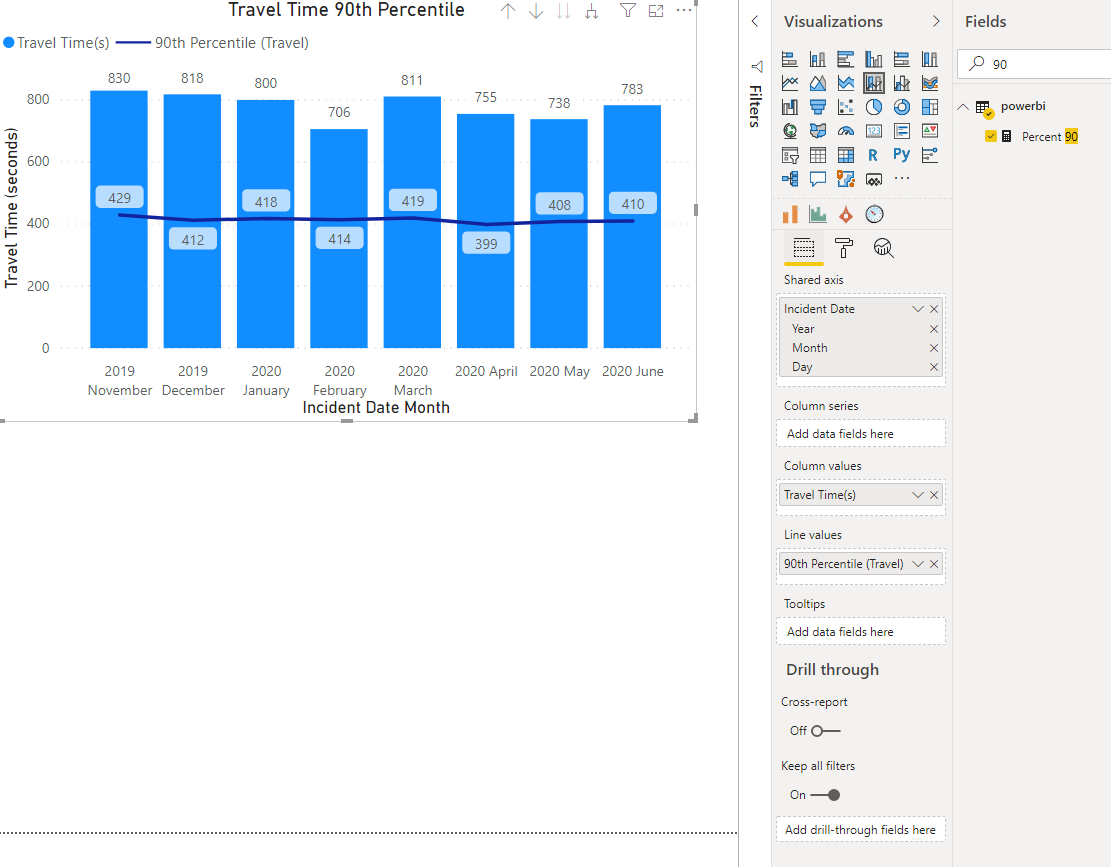Choose the Clustered bar chart visual

[x=845, y=60]
